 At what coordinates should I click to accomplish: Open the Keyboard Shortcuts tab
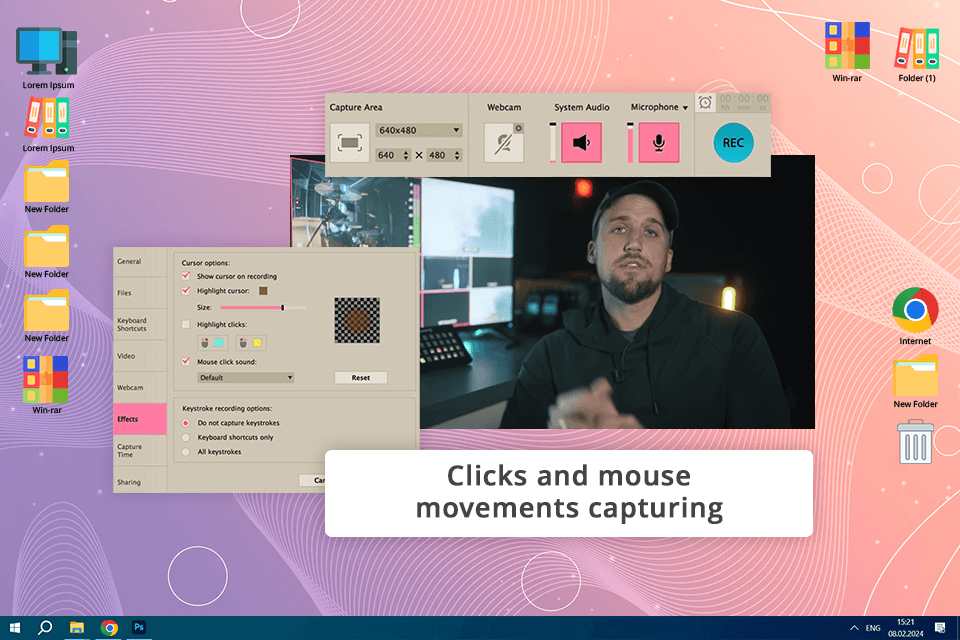tap(140, 325)
